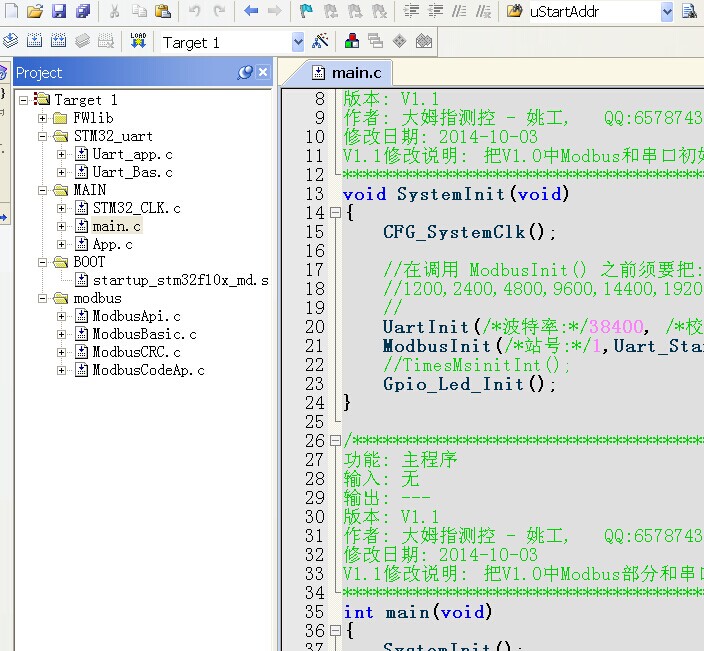Image resolution: width=704 pixels, height=651 pixels.
Task: Navigate backwards with the blue left arrow
Action: pos(250,12)
